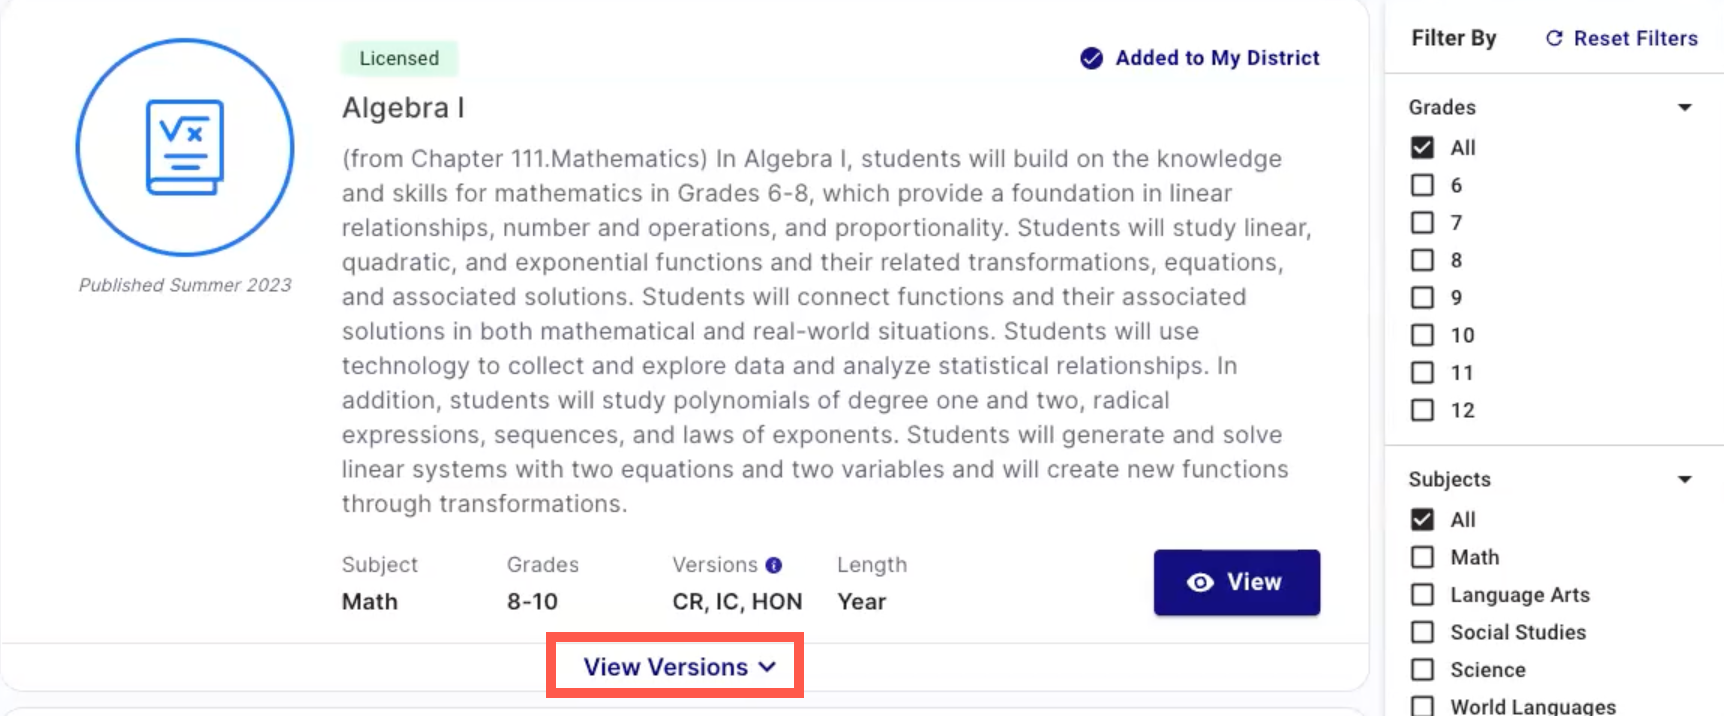Toggle the Science subject checkbox
The height and width of the screenshot is (716, 1724).
[1422, 670]
